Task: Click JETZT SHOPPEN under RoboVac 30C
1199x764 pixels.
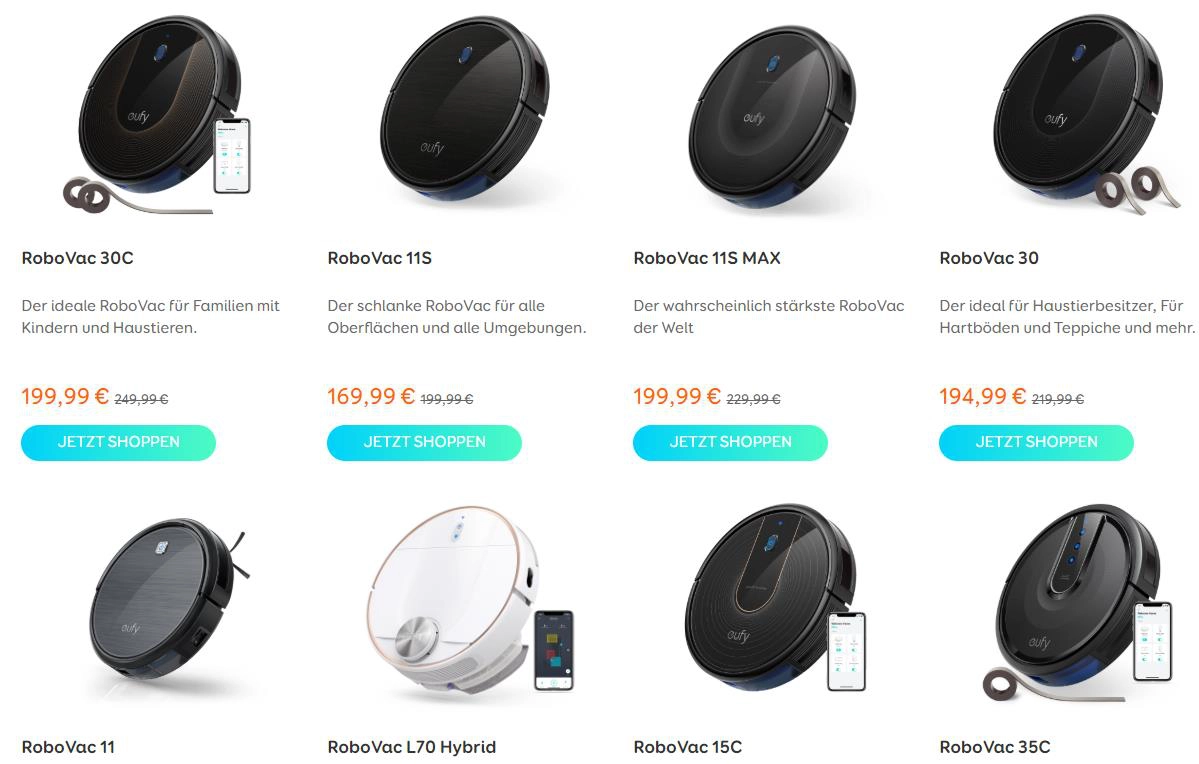Action: pyautogui.click(x=119, y=442)
